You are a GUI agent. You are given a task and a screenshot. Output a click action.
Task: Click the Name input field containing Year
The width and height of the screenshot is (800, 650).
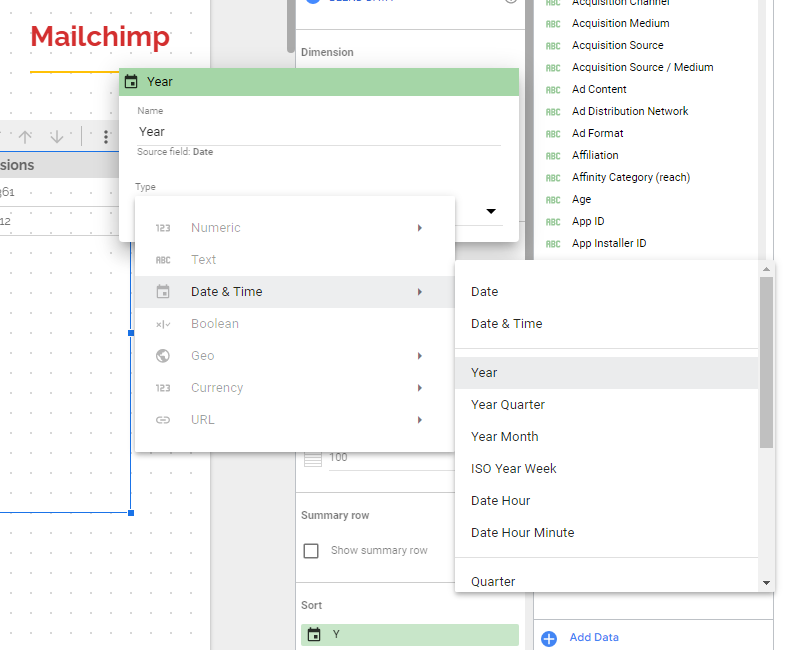pos(318,131)
